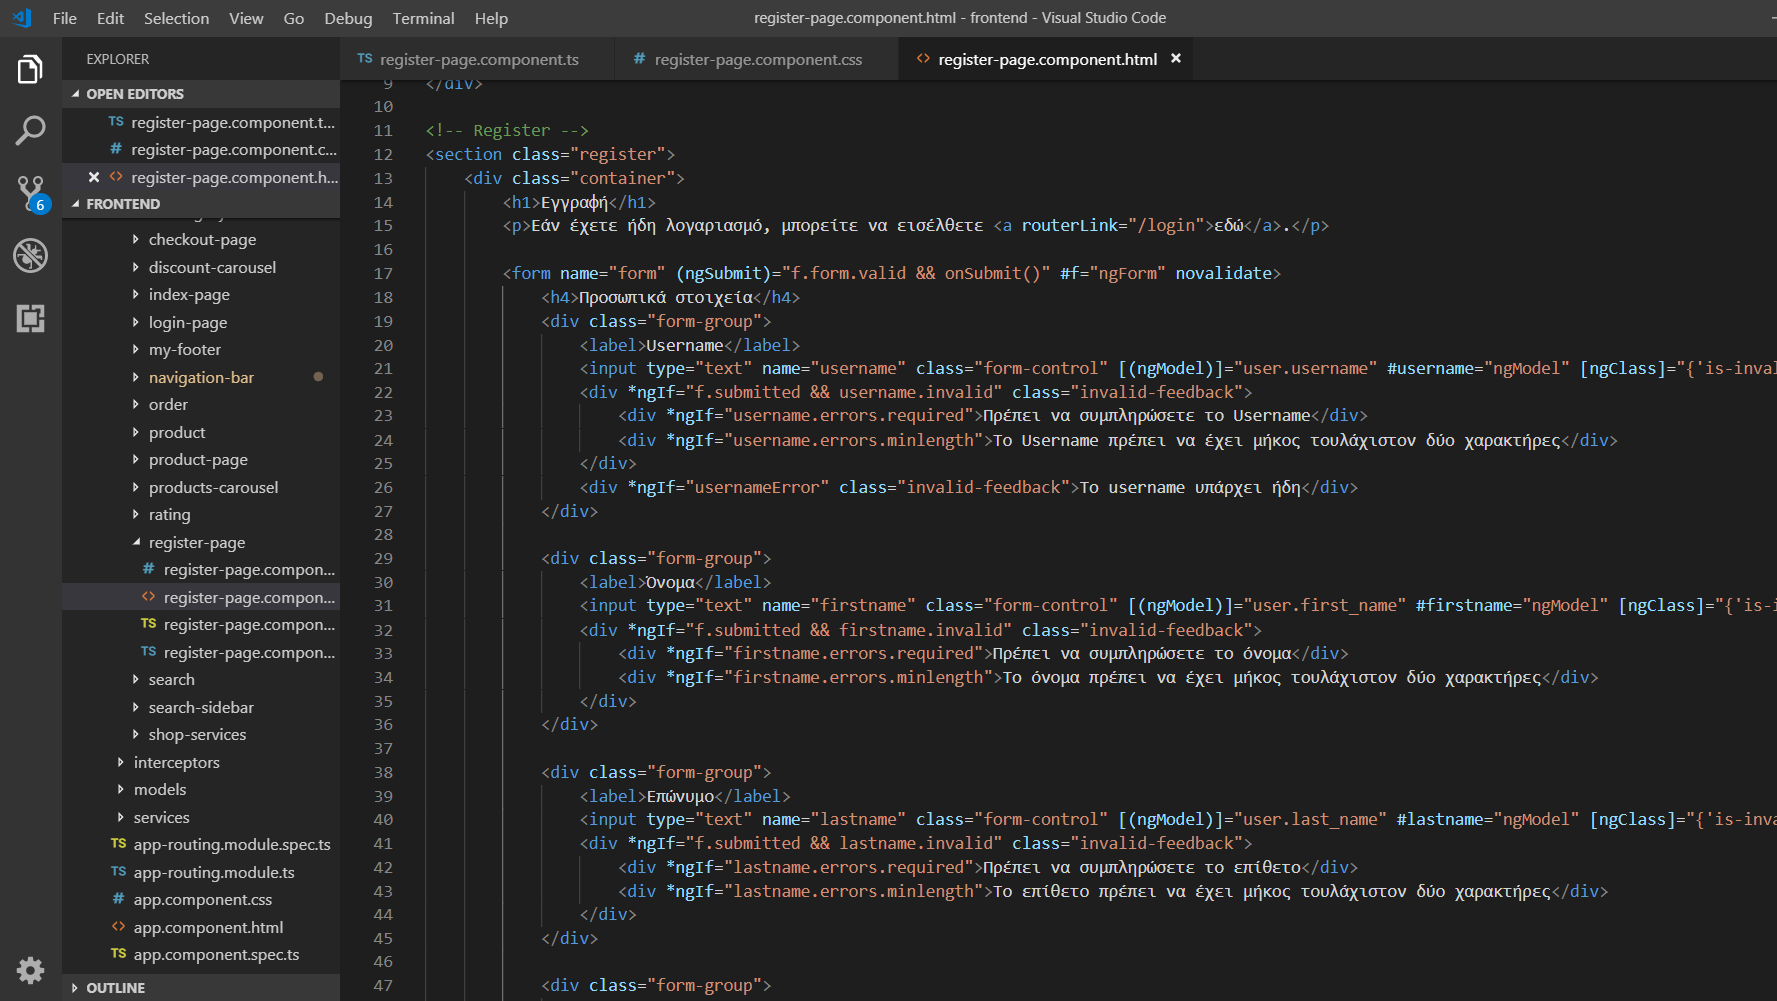The height and width of the screenshot is (1001, 1777).
Task: Open app-routing.module.spec.ts file
Action: (x=201, y=845)
